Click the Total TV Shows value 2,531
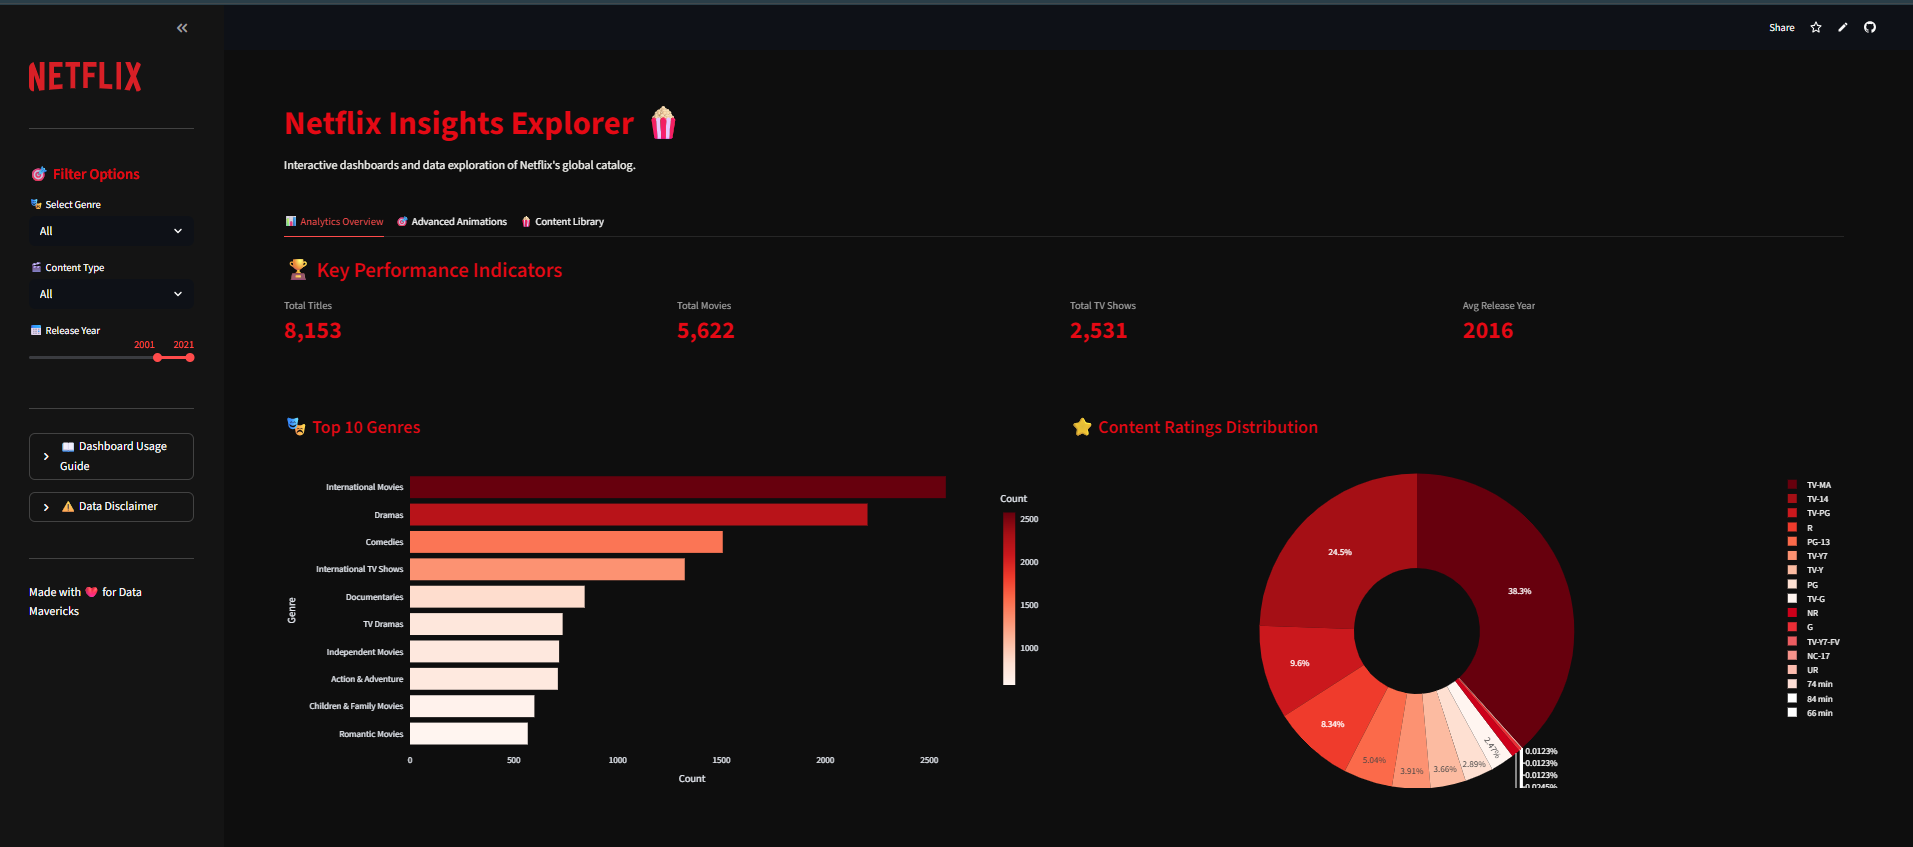1913x847 pixels. coord(1099,331)
